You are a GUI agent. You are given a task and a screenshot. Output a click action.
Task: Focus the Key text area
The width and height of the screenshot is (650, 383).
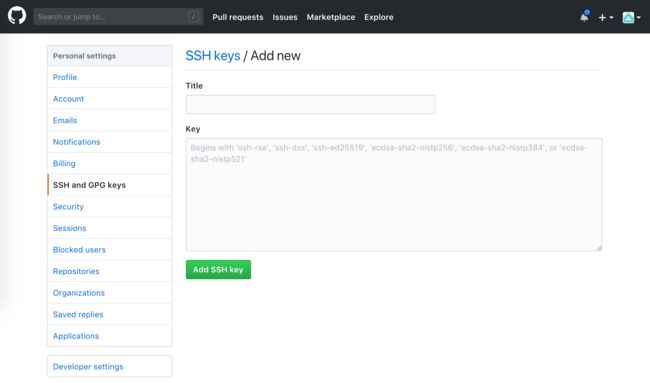(x=394, y=195)
